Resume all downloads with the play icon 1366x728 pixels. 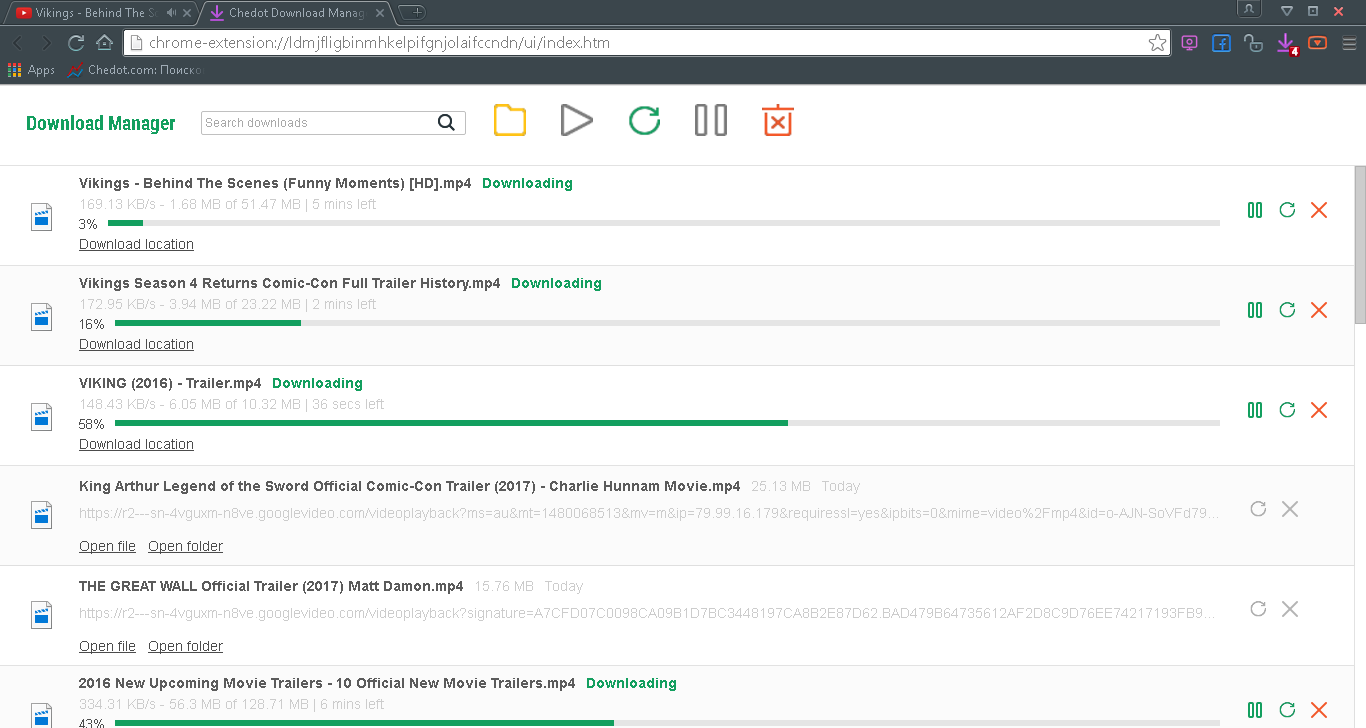click(x=576, y=120)
